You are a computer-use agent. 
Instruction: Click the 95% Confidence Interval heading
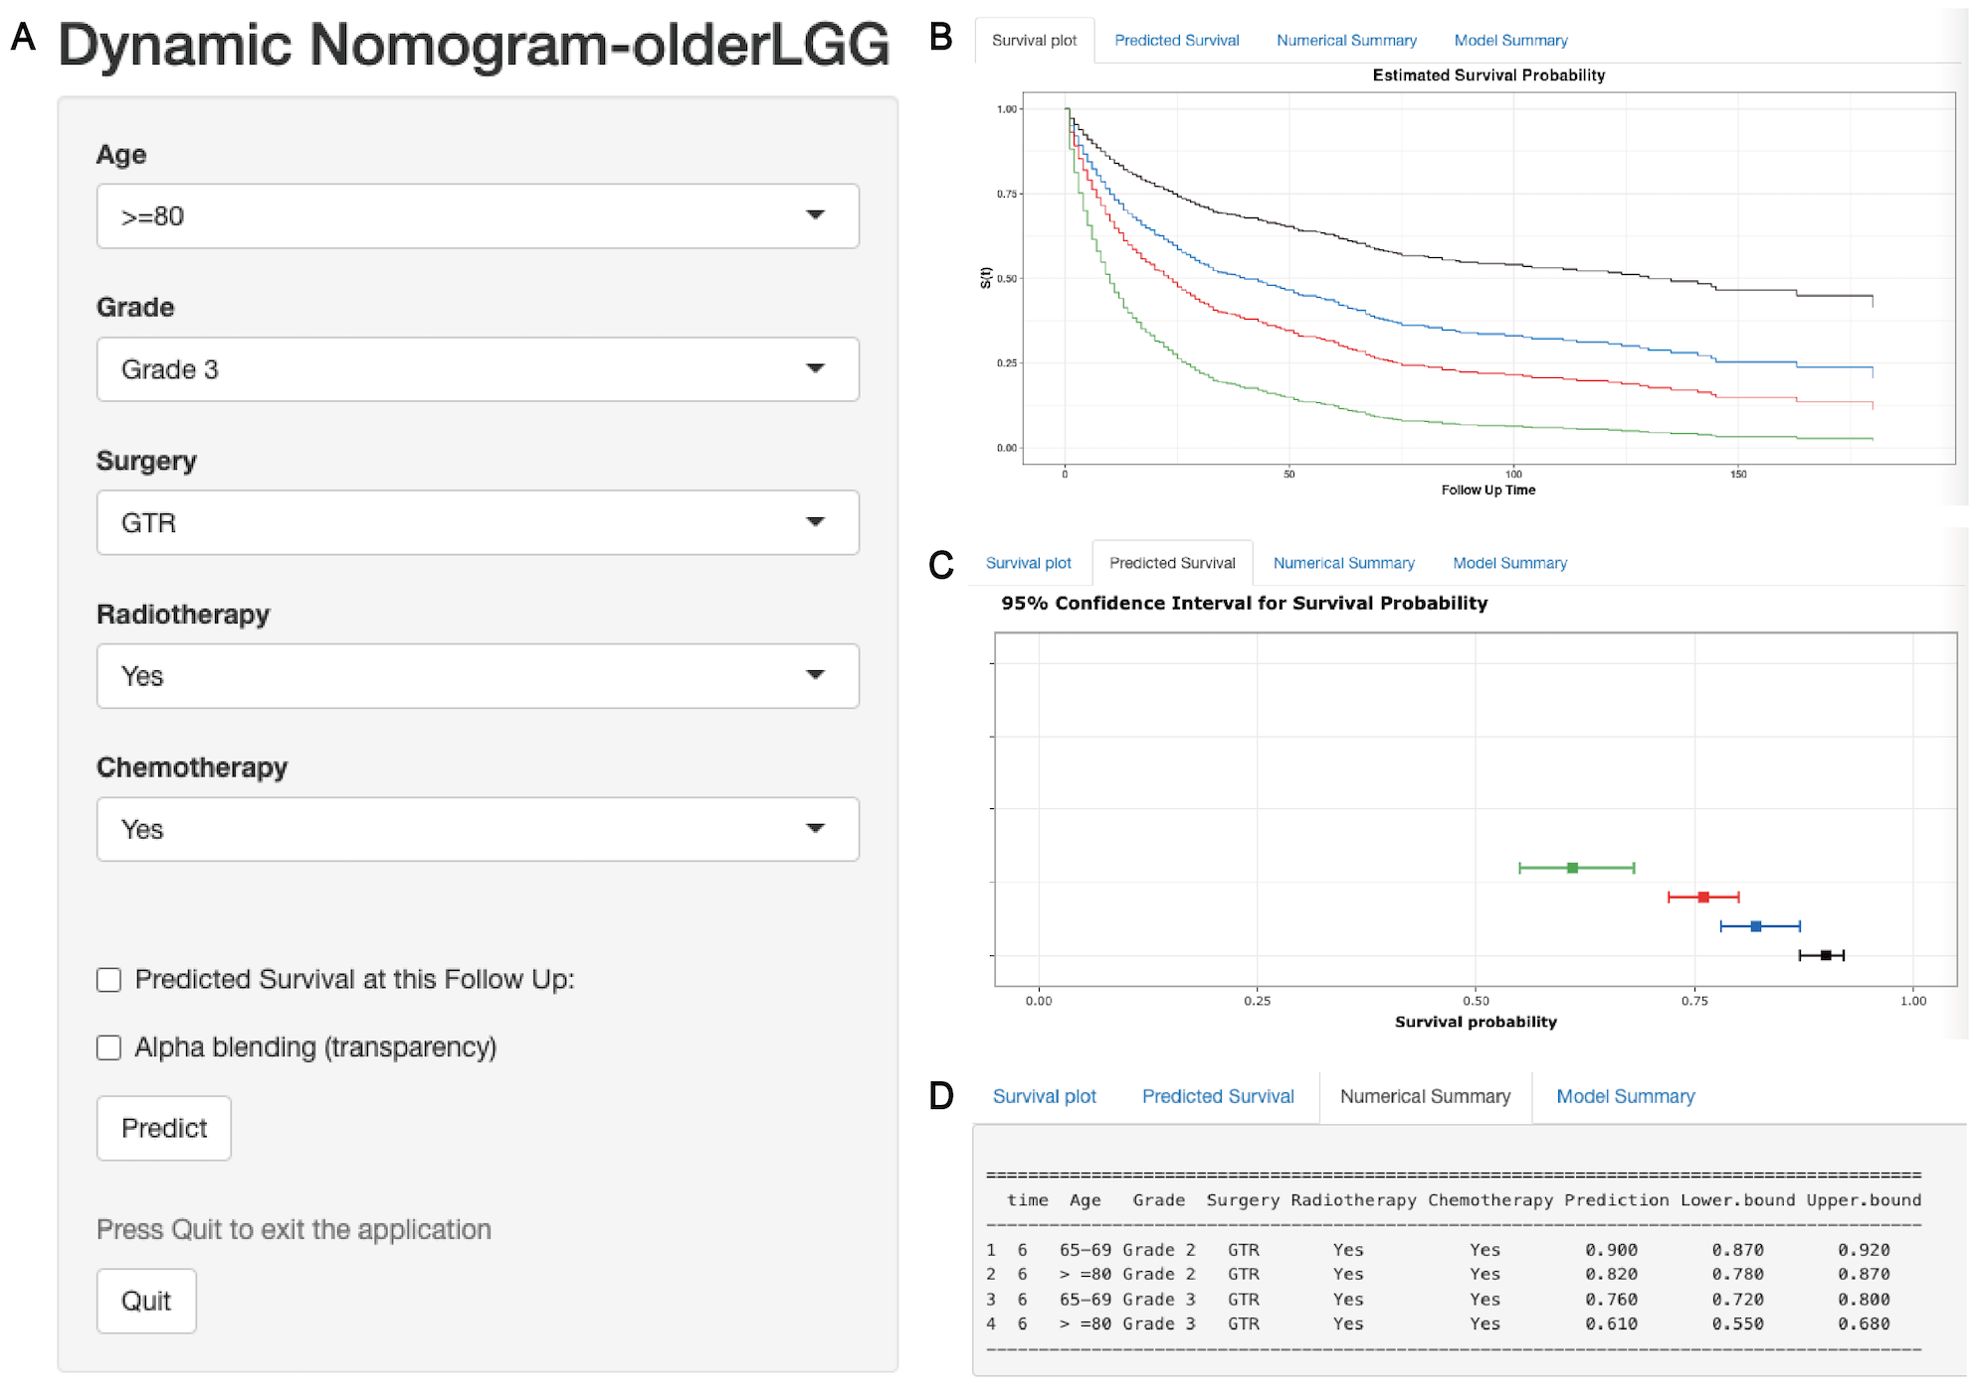[x=1244, y=603]
